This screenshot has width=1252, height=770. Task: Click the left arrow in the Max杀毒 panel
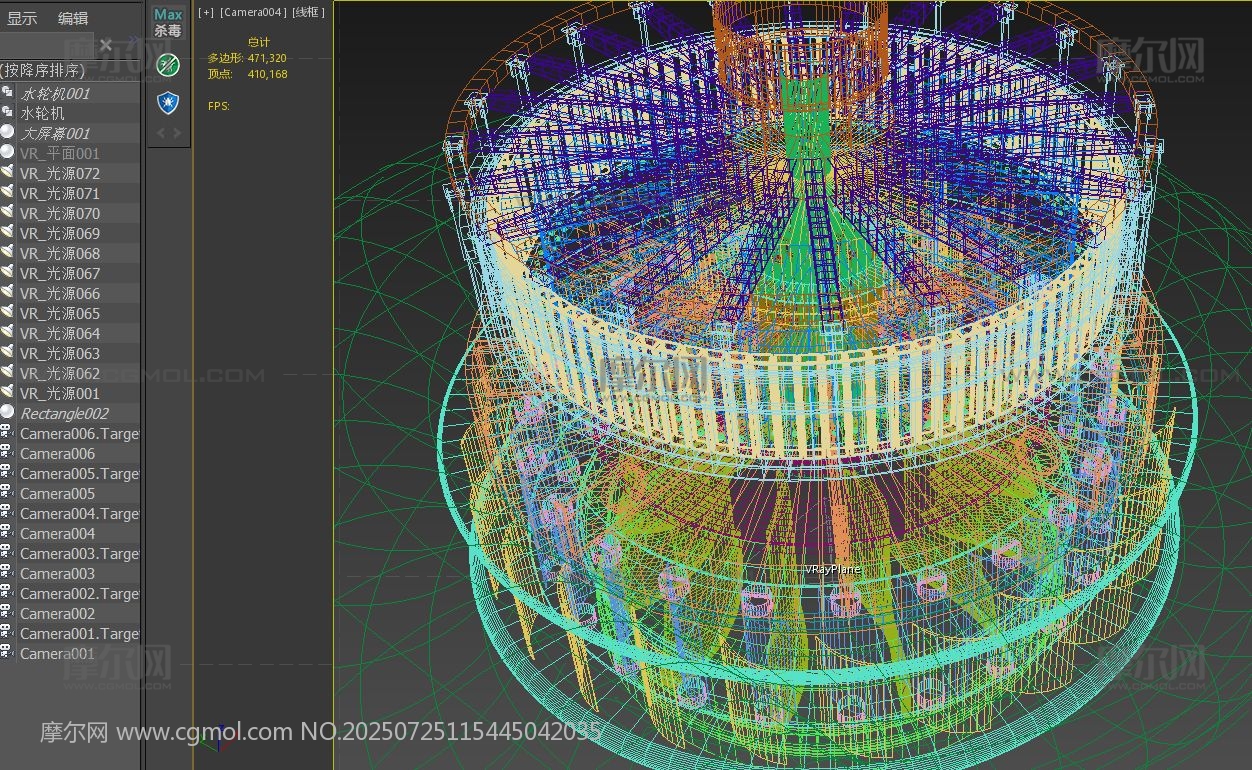[x=161, y=132]
